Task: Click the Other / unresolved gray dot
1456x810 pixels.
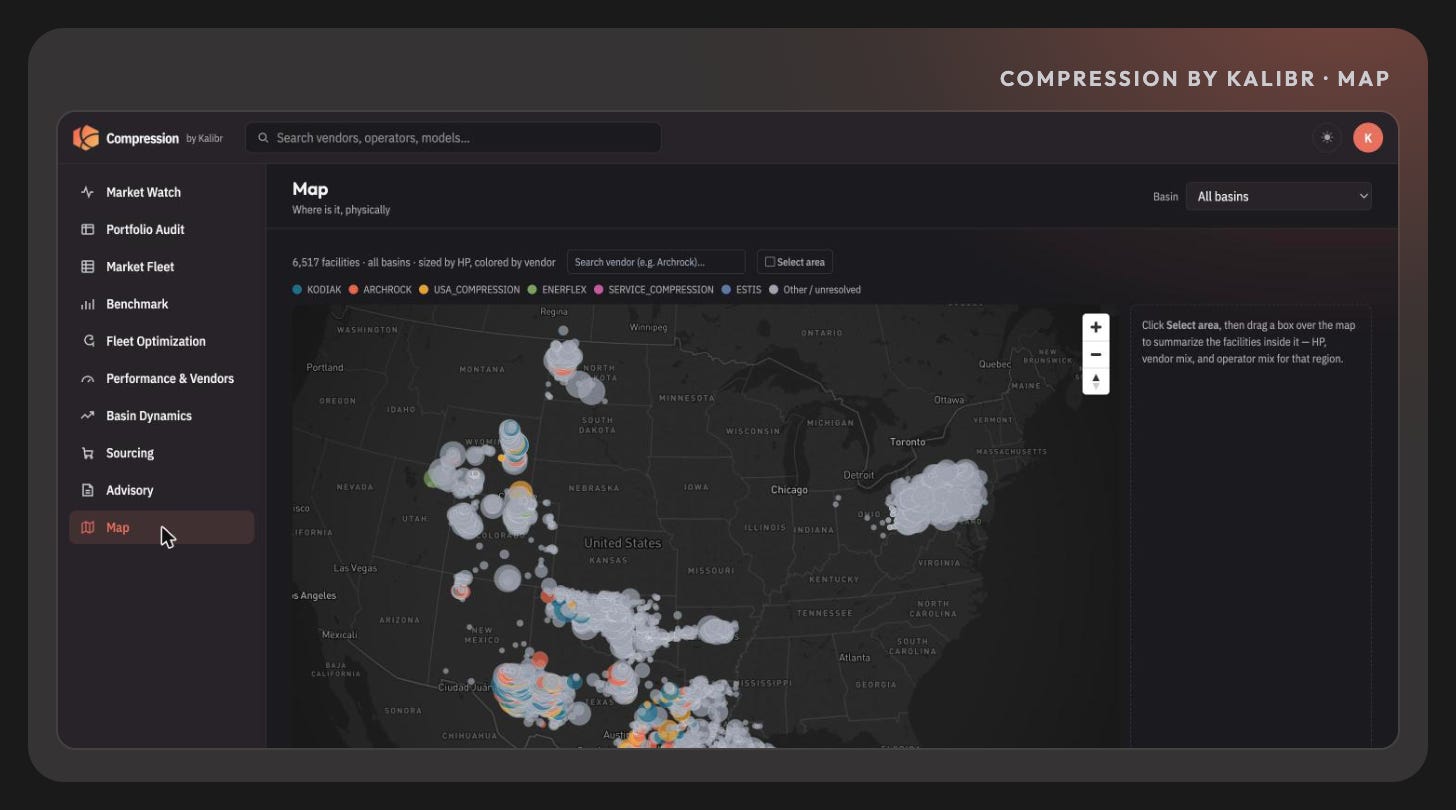Action: click(773, 290)
